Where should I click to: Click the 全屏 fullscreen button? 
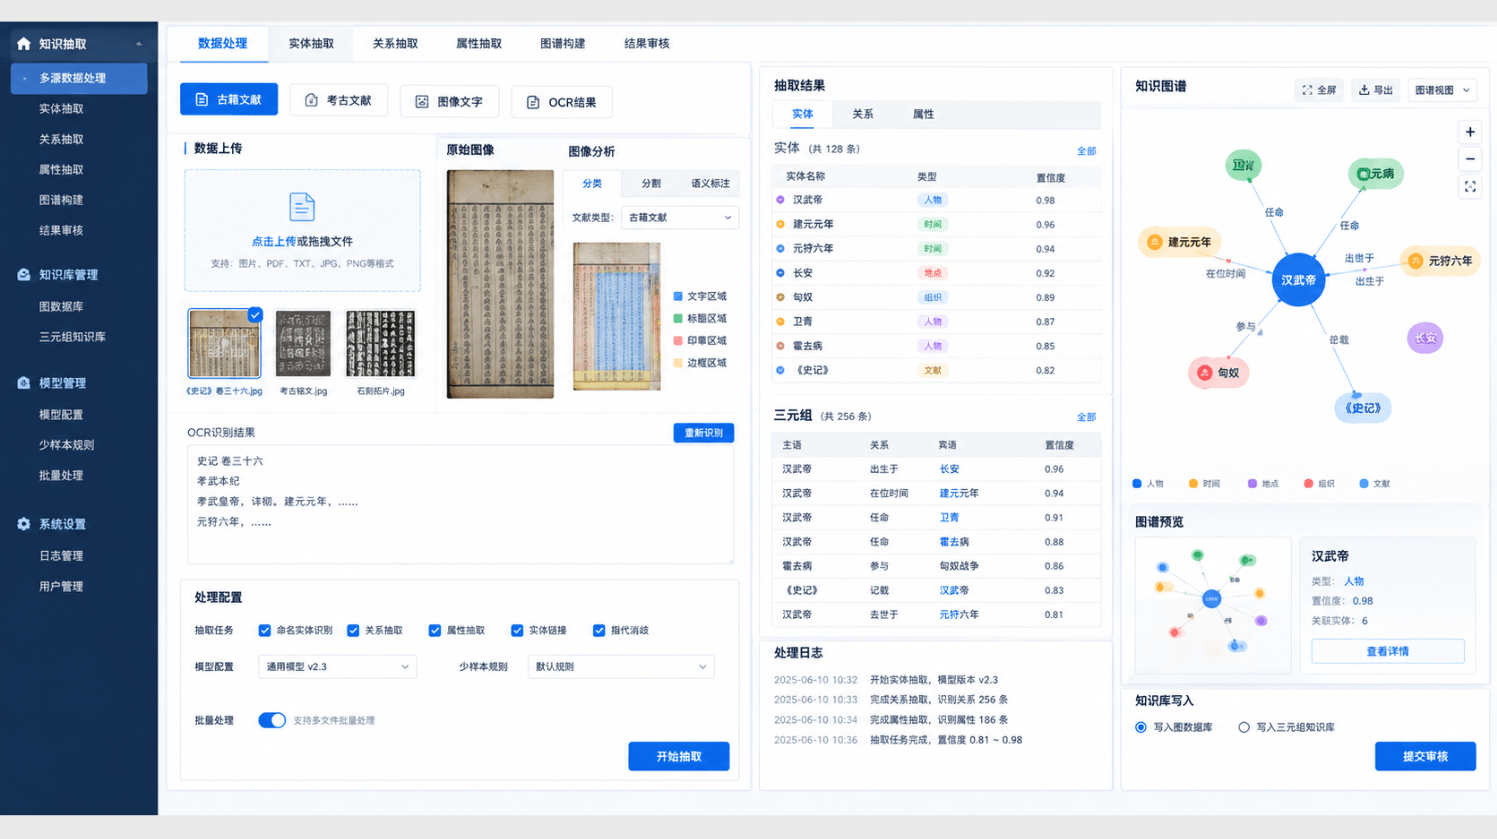1319,90
